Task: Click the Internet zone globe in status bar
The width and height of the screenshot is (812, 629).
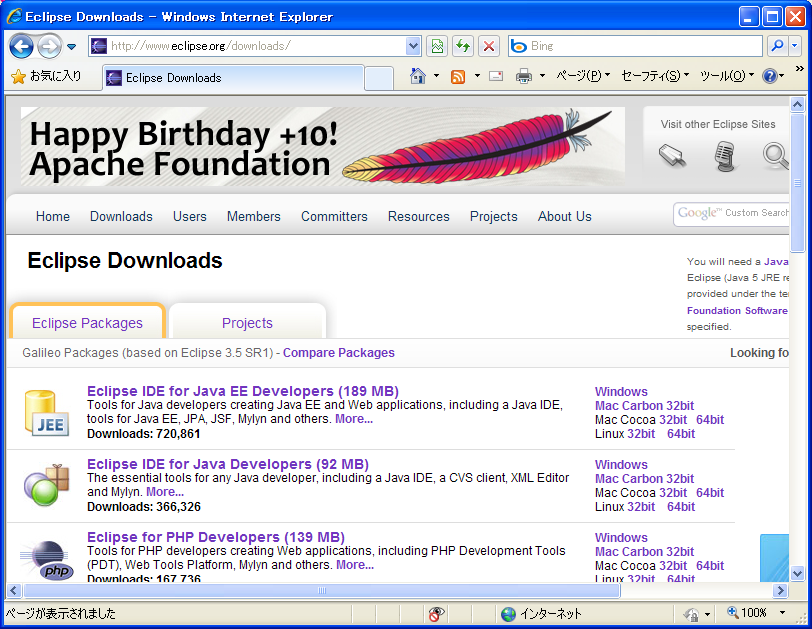Action: 509,614
